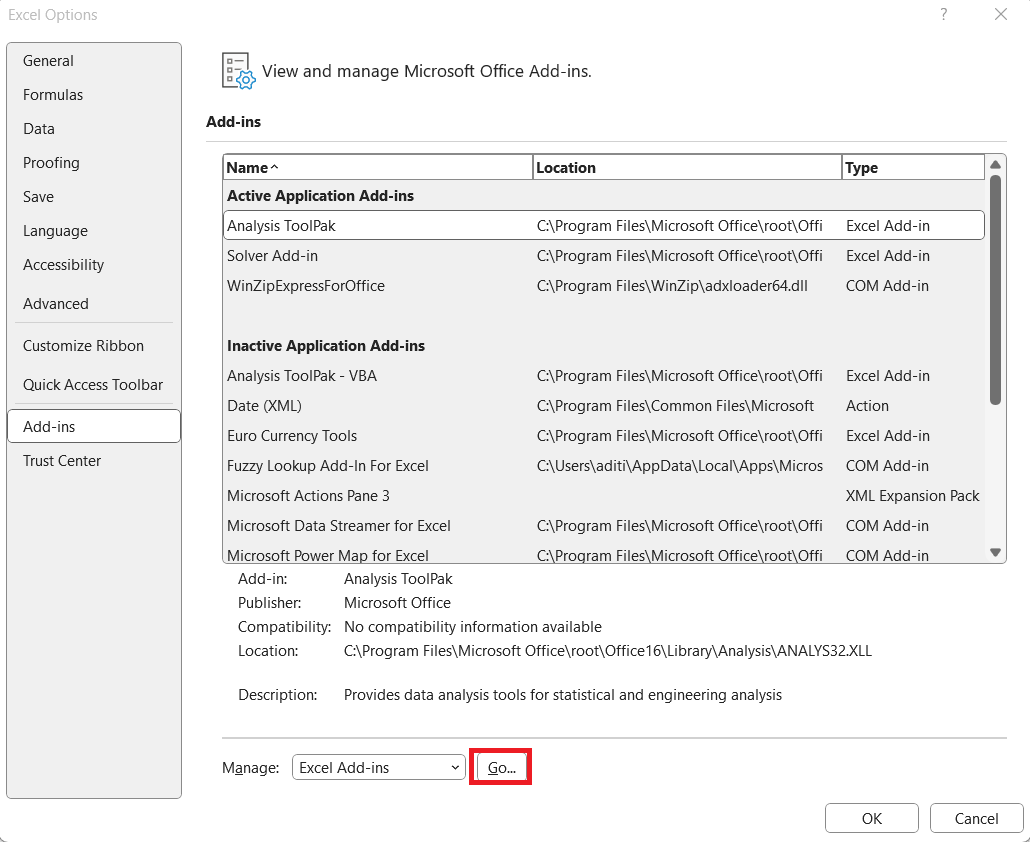
Task: Select the Date (XML) row
Action: tap(604, 406)
